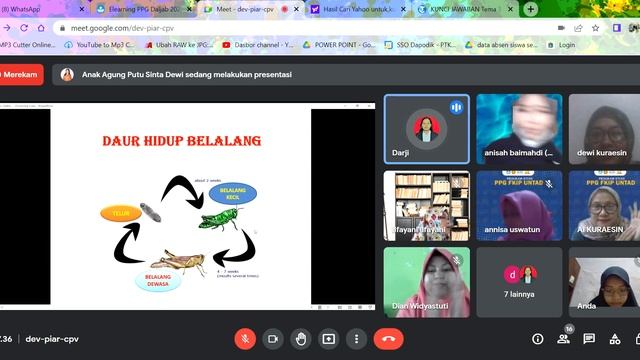This screenshot has height=360, width=640.
Task: Open Ubah RAW ke JPG bookmark
Action: [x=180, y=45]
